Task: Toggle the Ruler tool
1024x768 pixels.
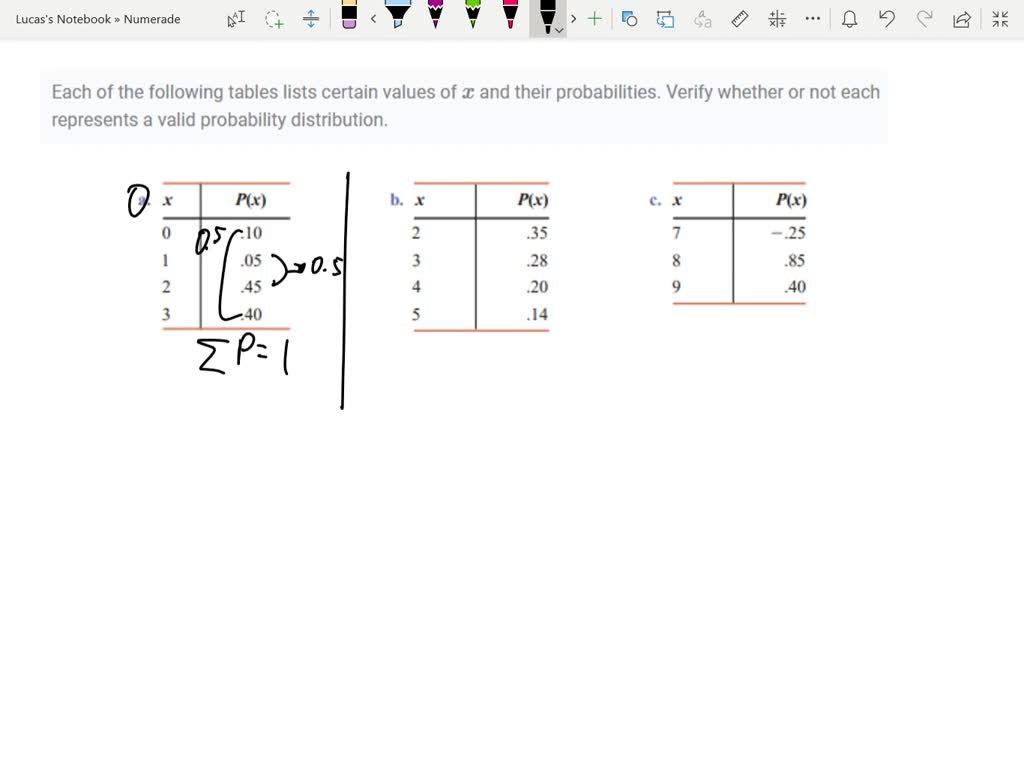Action: [740, 19]
